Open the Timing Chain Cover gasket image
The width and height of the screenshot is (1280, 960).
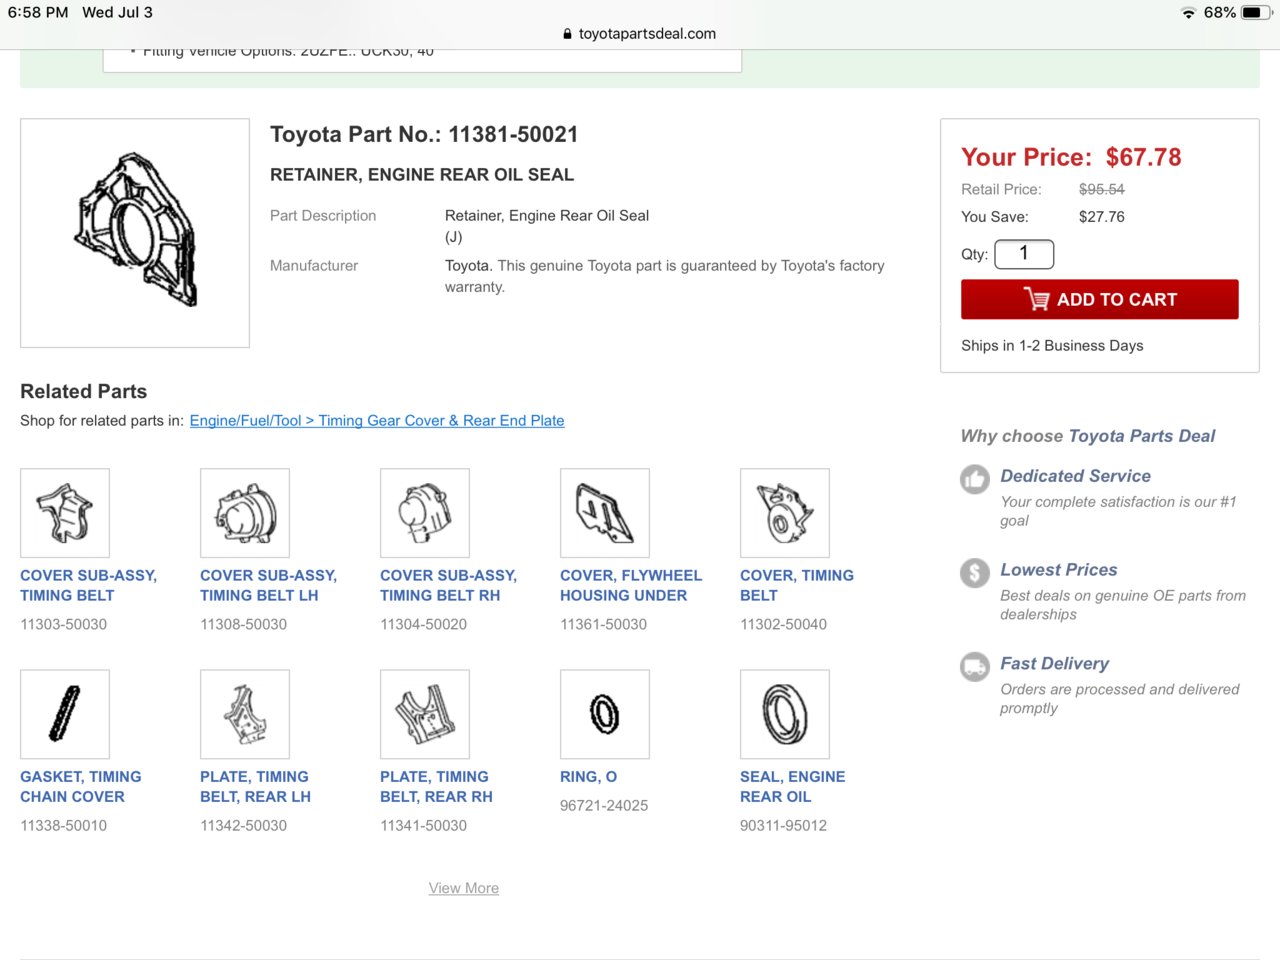[65, 714]
